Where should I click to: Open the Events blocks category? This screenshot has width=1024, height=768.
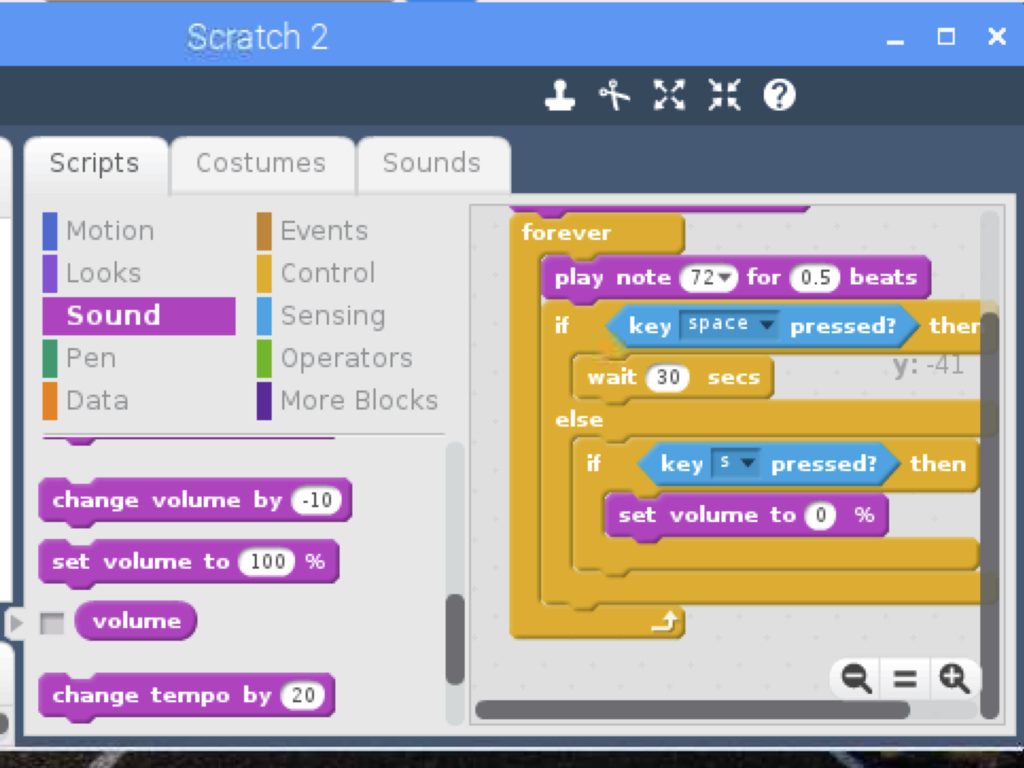pyautogui.click(x=313, y=231)
